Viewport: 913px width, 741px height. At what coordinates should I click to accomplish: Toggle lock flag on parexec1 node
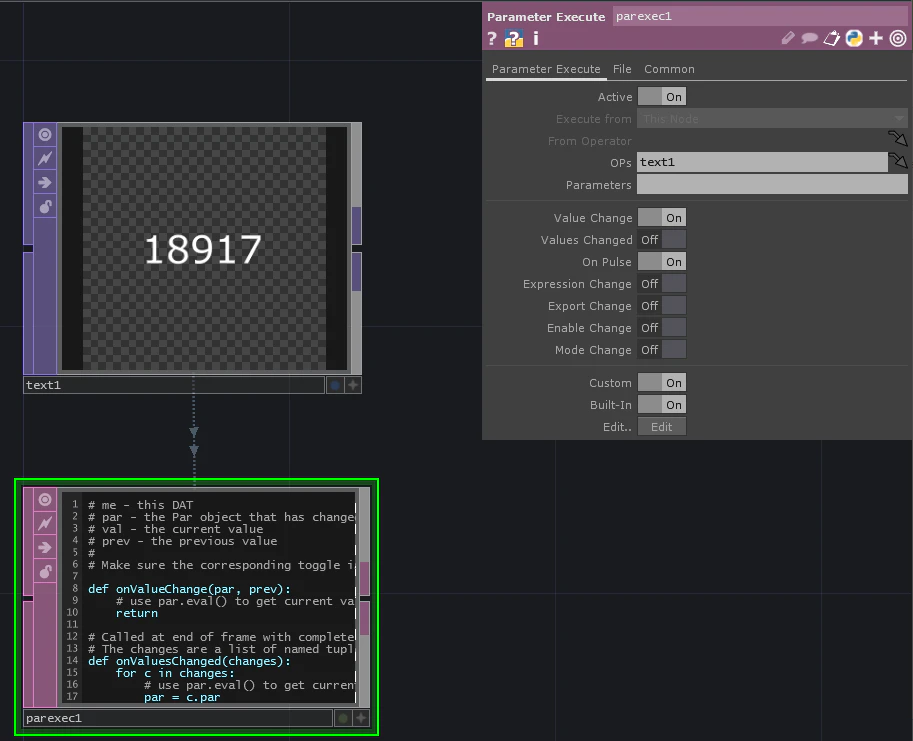pos(45,572)
